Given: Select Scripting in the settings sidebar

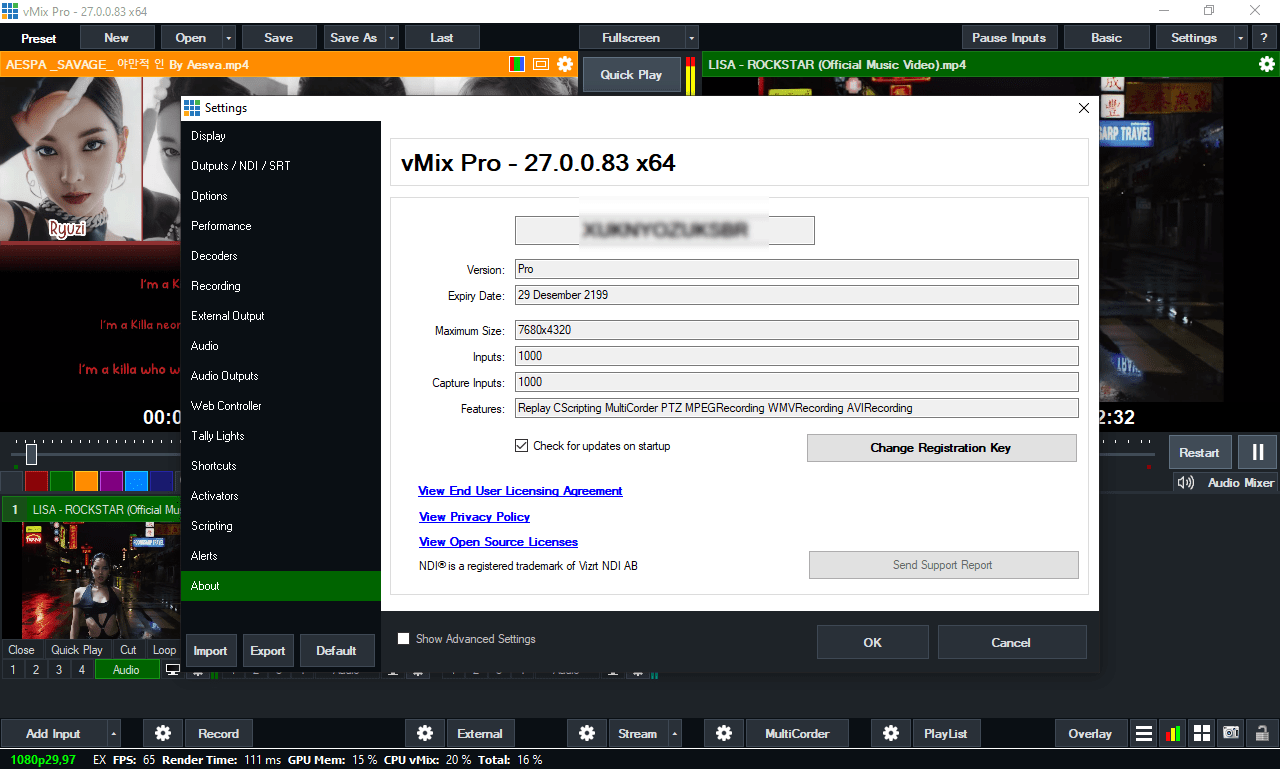Looking at the screenshot, I should [x=281, y=526].
